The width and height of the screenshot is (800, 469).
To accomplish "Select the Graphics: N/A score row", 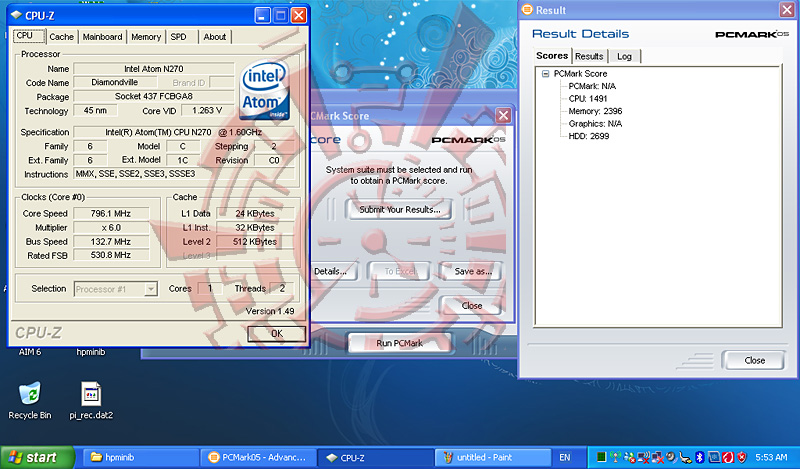I will click(x=595, y=124).
